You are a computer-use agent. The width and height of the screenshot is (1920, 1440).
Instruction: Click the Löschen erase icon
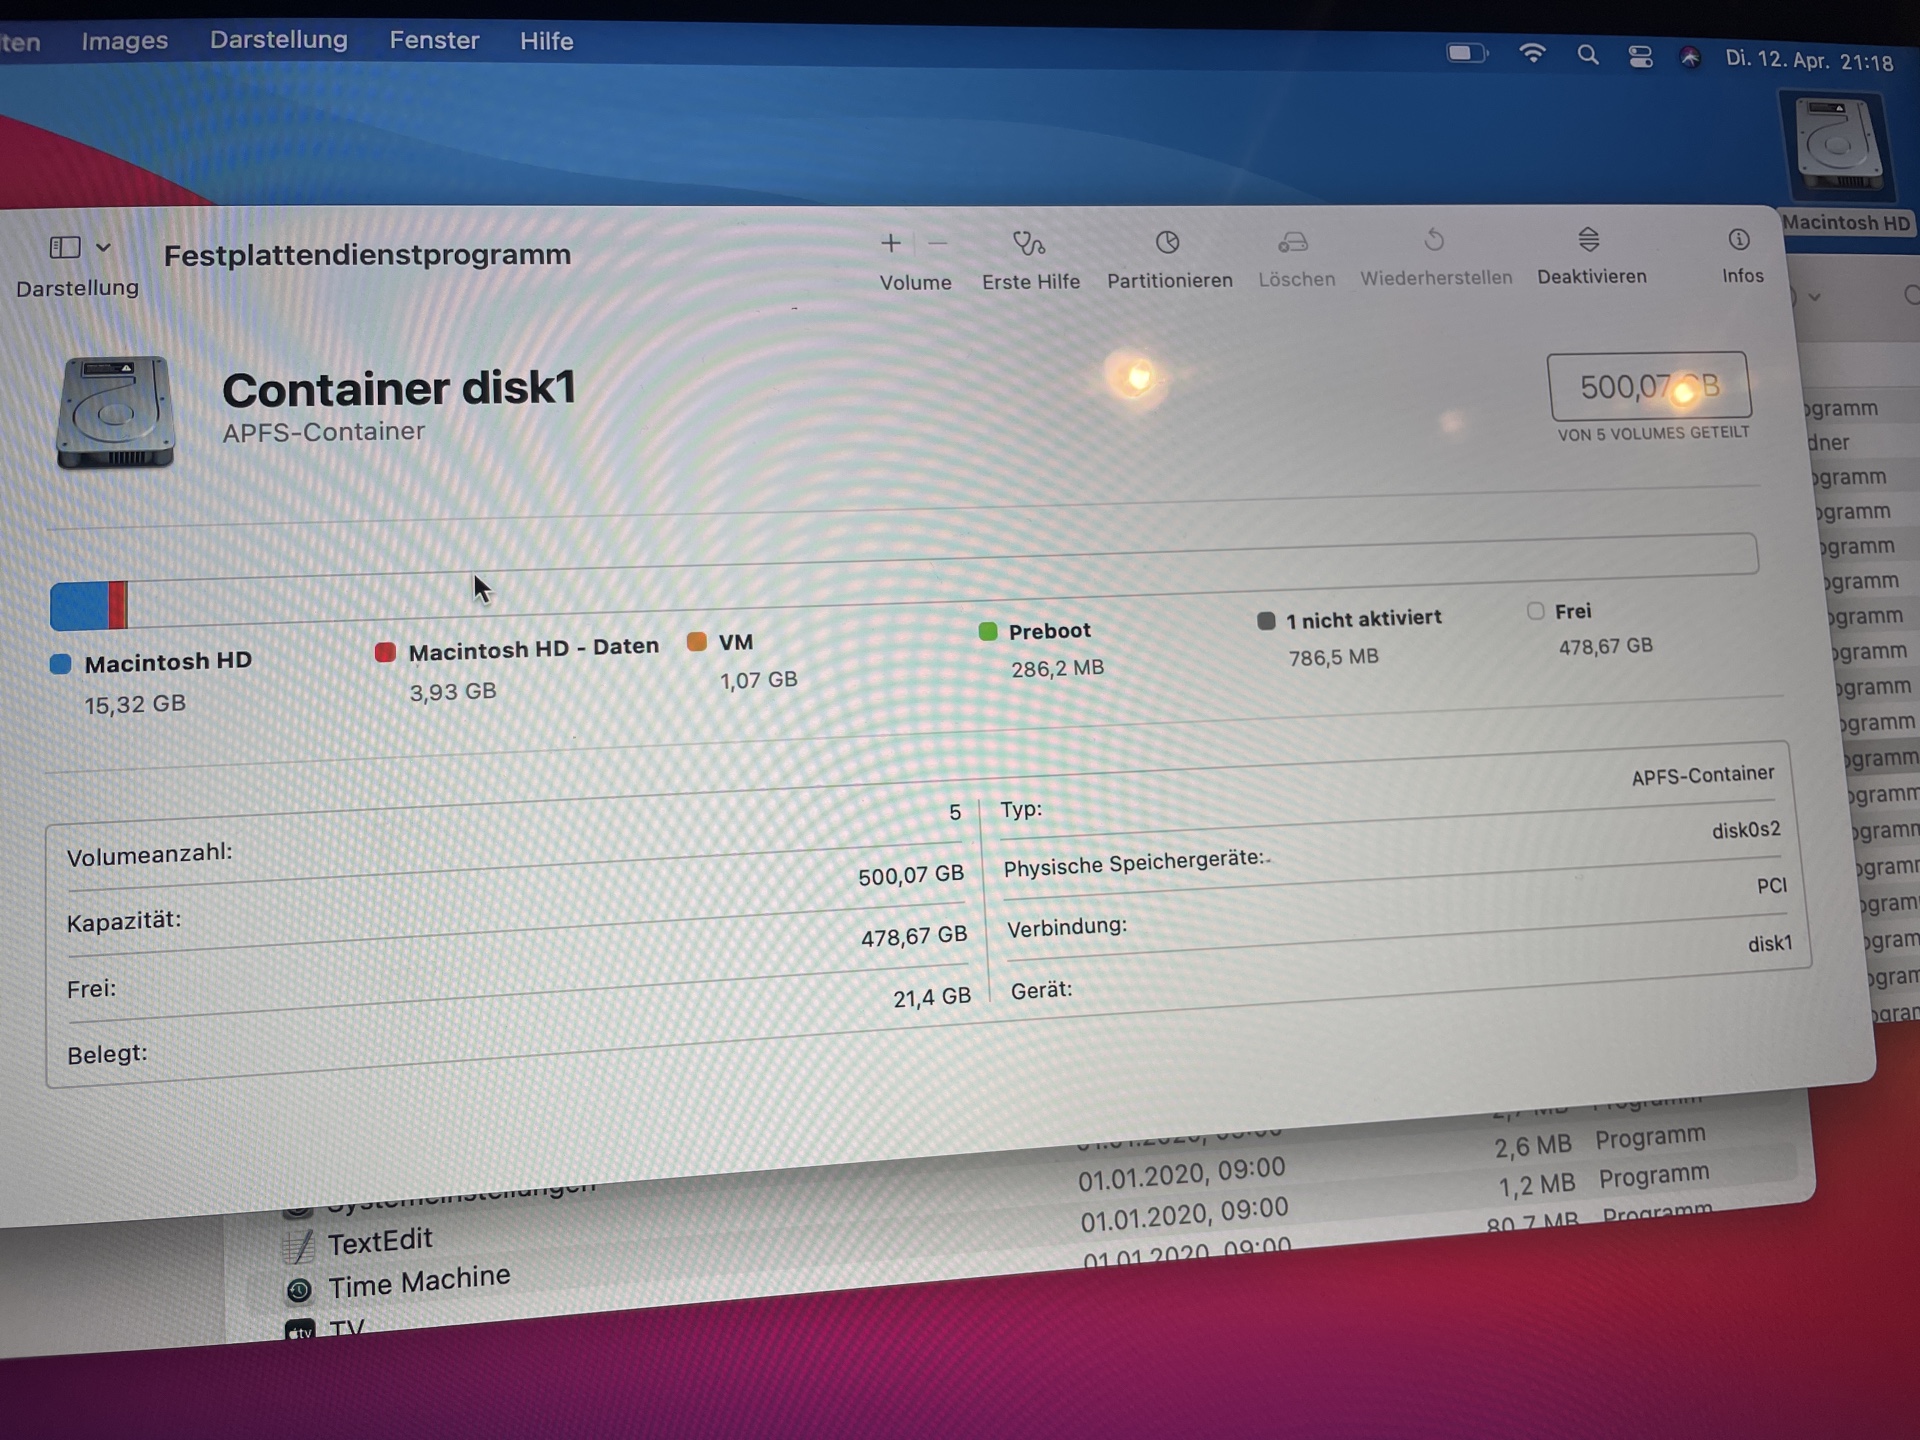(1293, 242)
